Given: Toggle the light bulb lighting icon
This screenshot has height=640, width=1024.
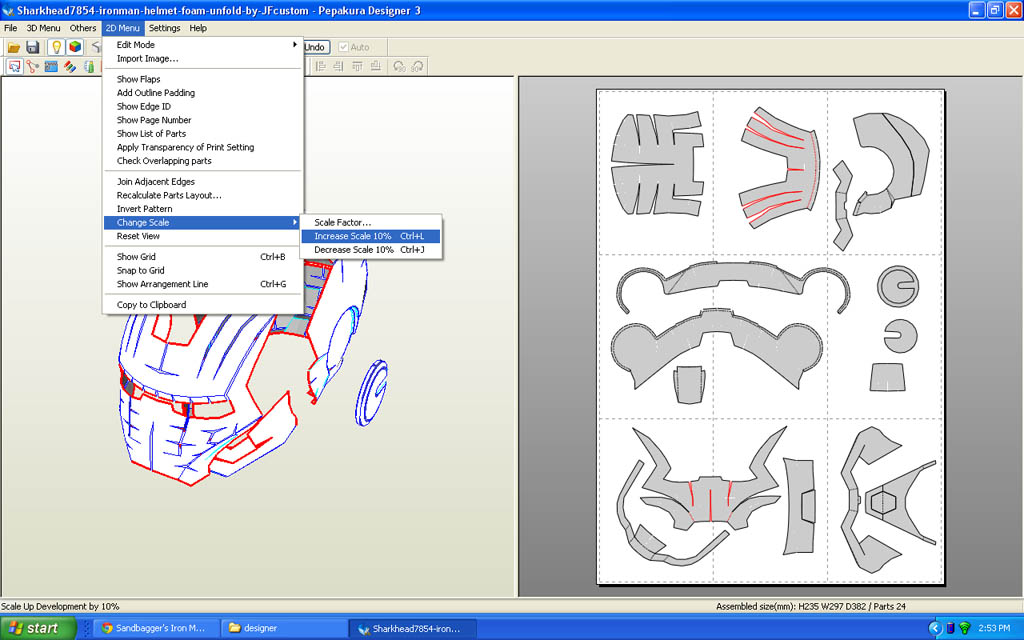Looking at the screenshot, I should click(56, 47).
